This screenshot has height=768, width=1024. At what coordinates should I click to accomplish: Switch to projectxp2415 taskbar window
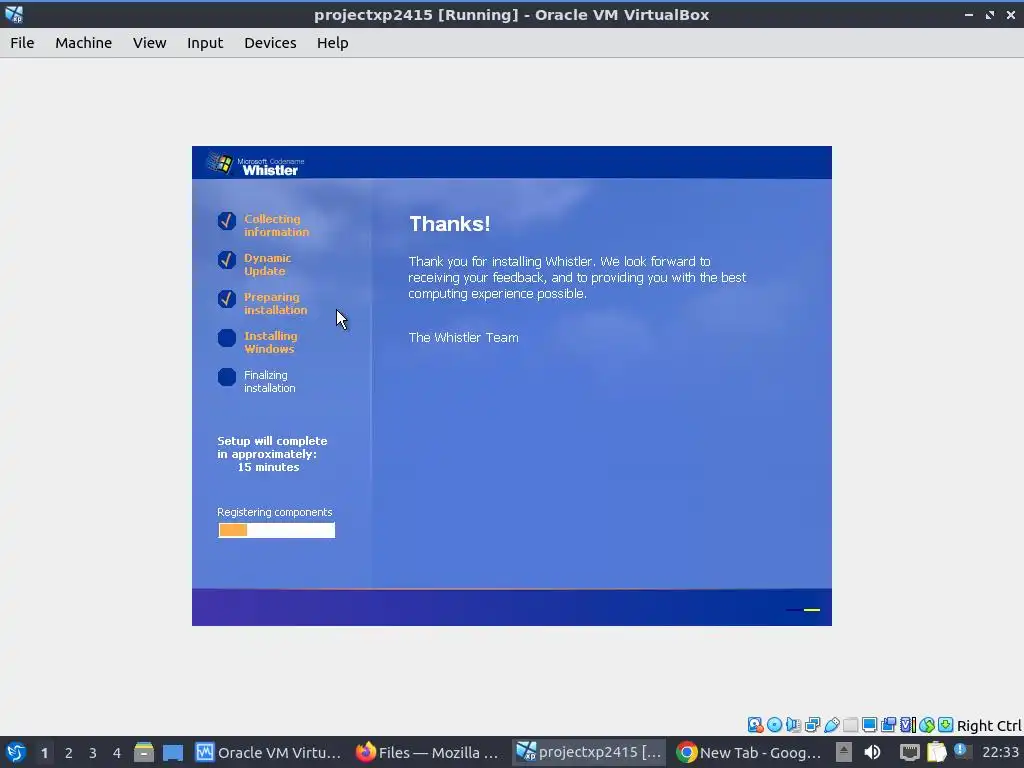click(588, 752)
